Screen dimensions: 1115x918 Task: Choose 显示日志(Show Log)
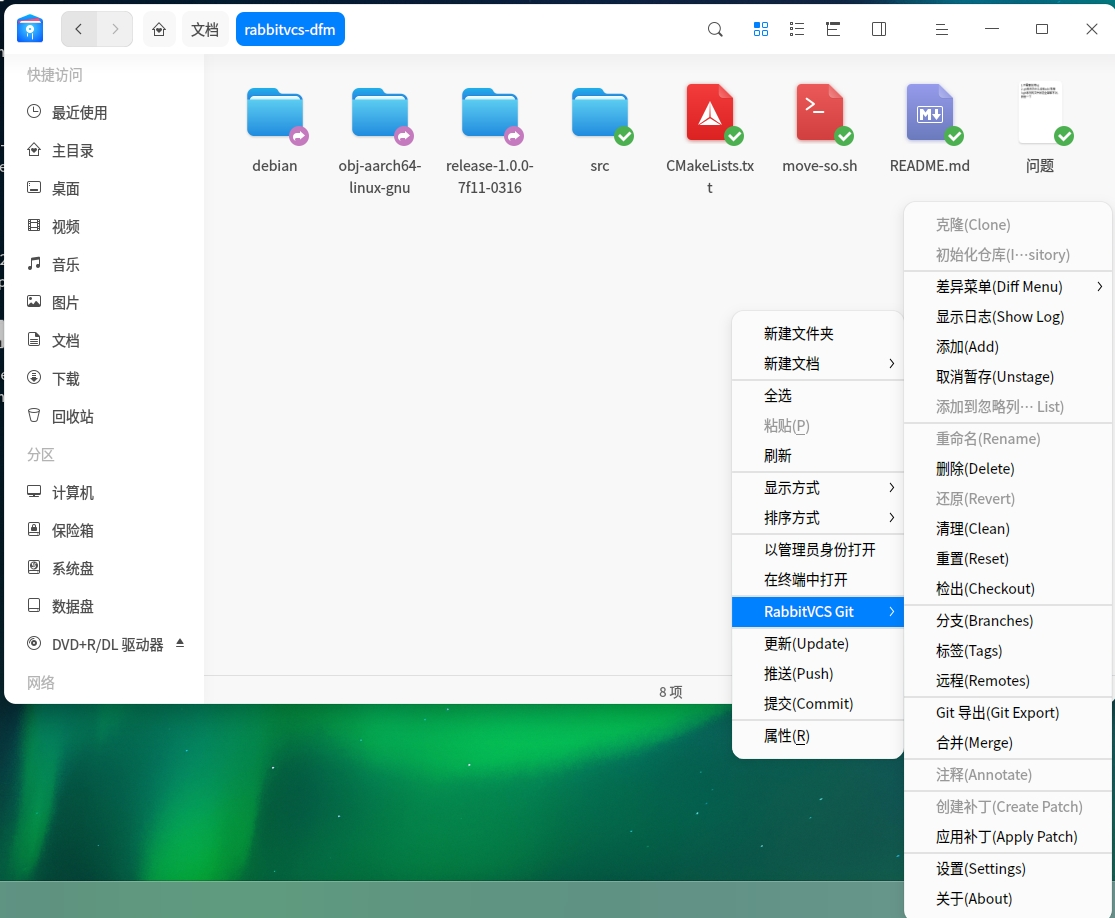(1008, 316)
